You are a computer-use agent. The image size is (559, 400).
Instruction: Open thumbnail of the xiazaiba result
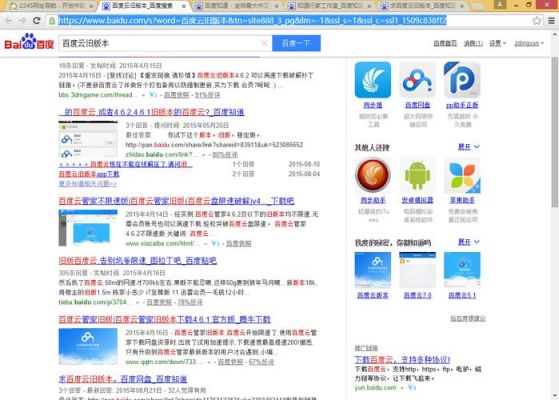88,228
